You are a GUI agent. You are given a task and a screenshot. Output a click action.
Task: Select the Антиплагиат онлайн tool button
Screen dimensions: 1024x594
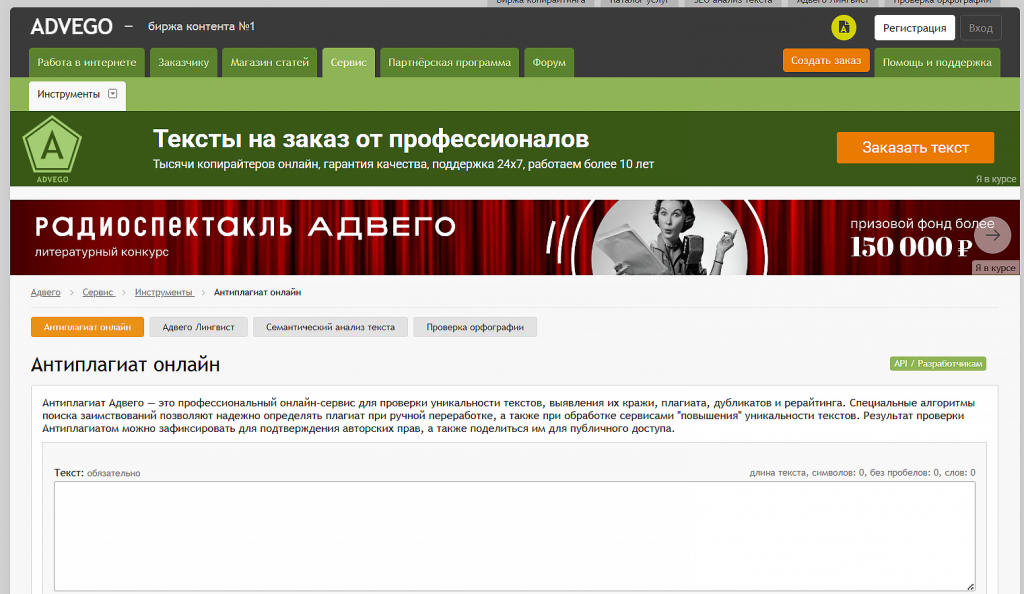coord(88,327)
